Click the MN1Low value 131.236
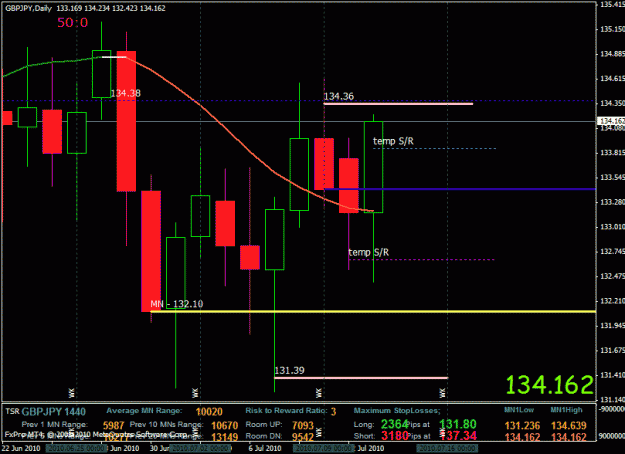The height and width of the screenshot is (454, 625). click(523, 426)
